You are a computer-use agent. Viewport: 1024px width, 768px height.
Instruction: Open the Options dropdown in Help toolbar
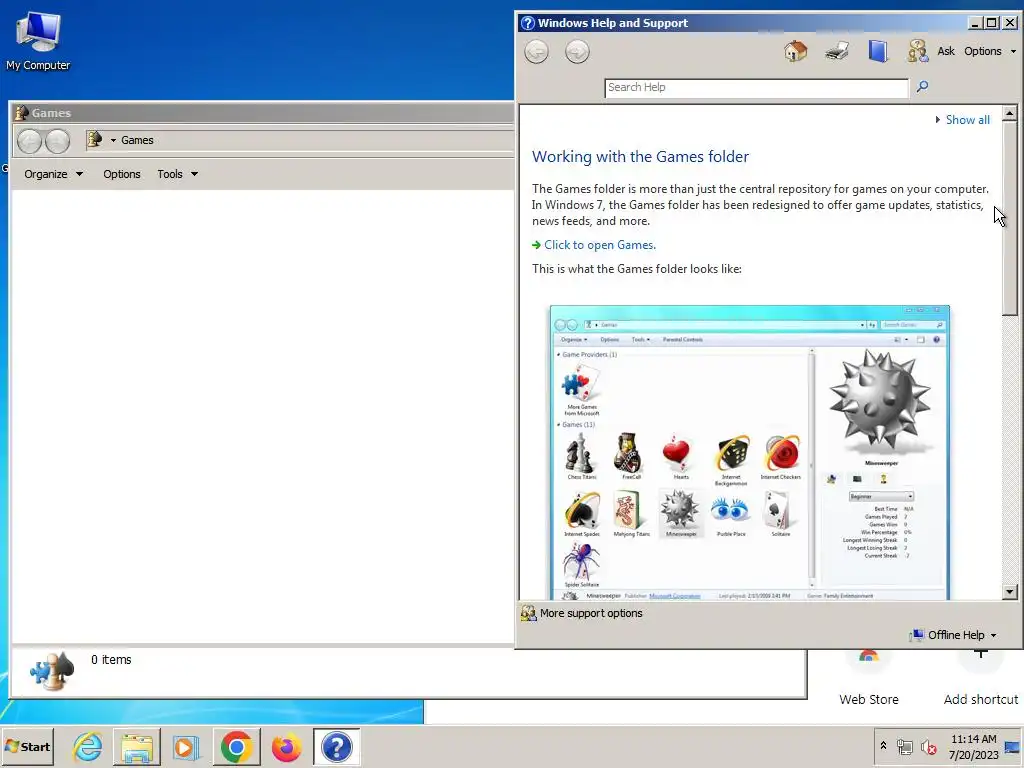click(x=990, y=51)
